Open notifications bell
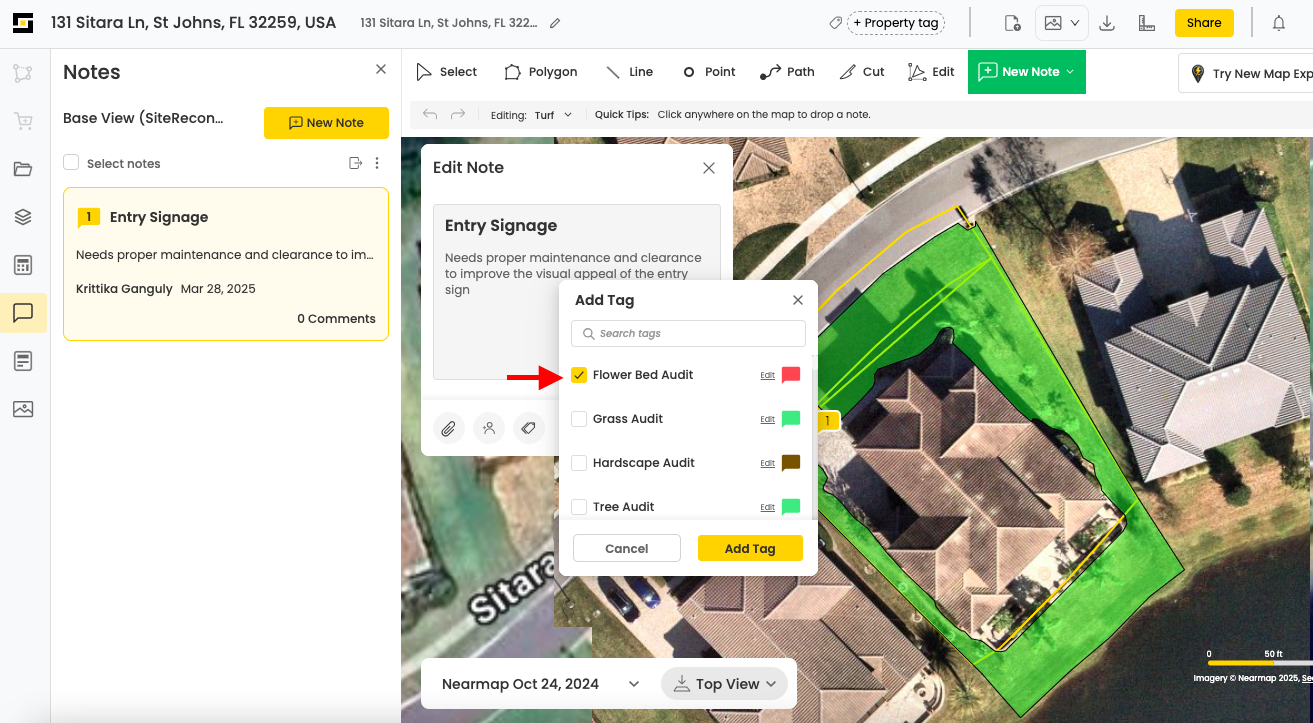This screenshot has height=723, width=1313. tap(1278, 23)
